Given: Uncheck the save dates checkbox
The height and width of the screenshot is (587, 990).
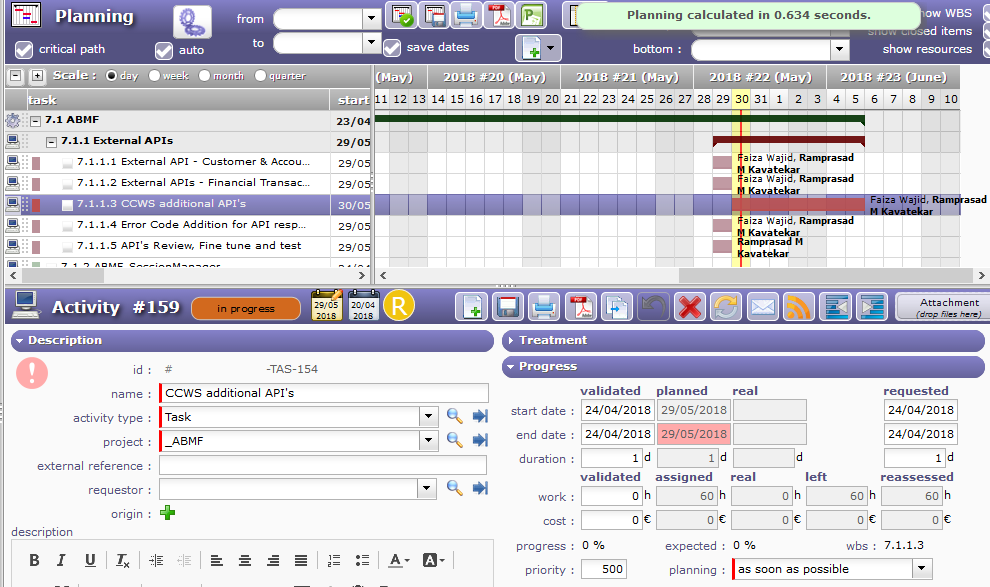Looking at the screenshot, I should pyautogui.click(x=392, y=48).
